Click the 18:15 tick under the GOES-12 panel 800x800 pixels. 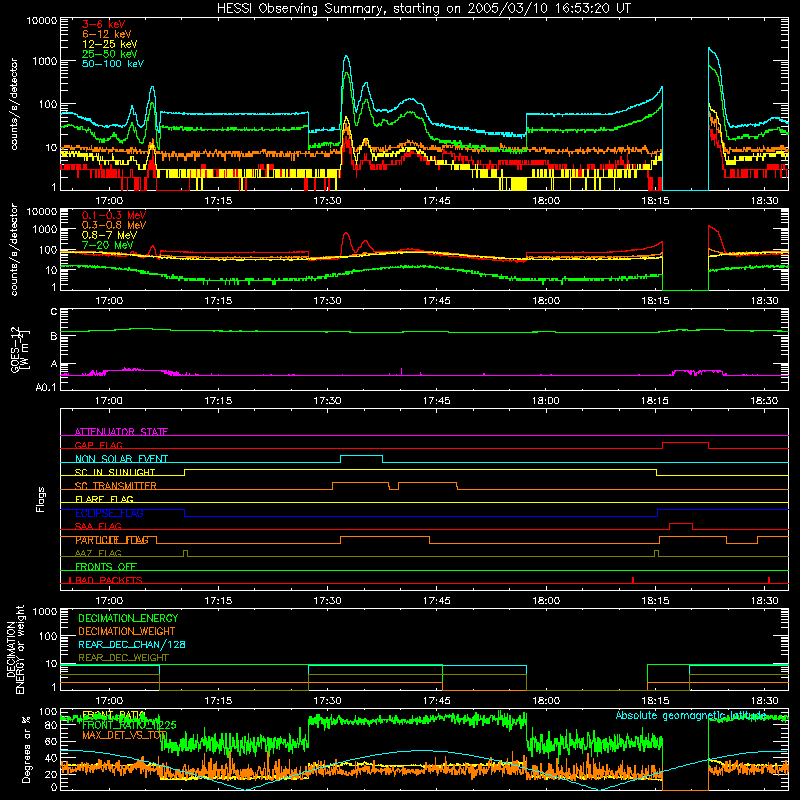655,400
